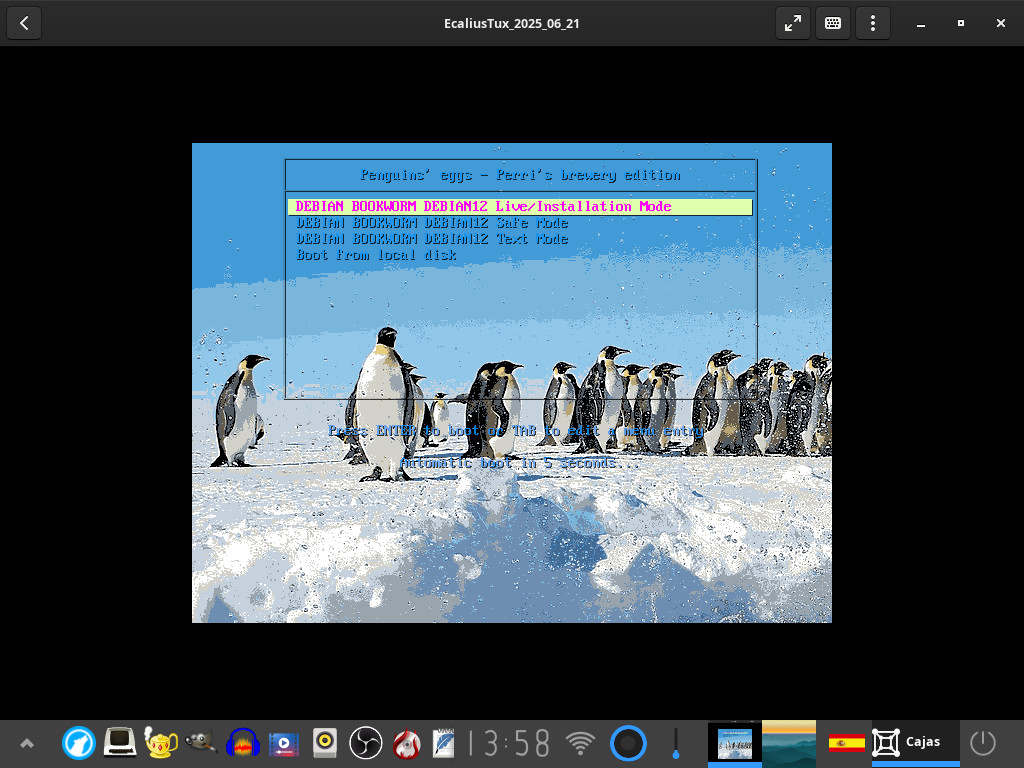The height and width of the screenshot is (768, 1024).
Task: Close the Boxes window
Action: tap(1000, 24)
